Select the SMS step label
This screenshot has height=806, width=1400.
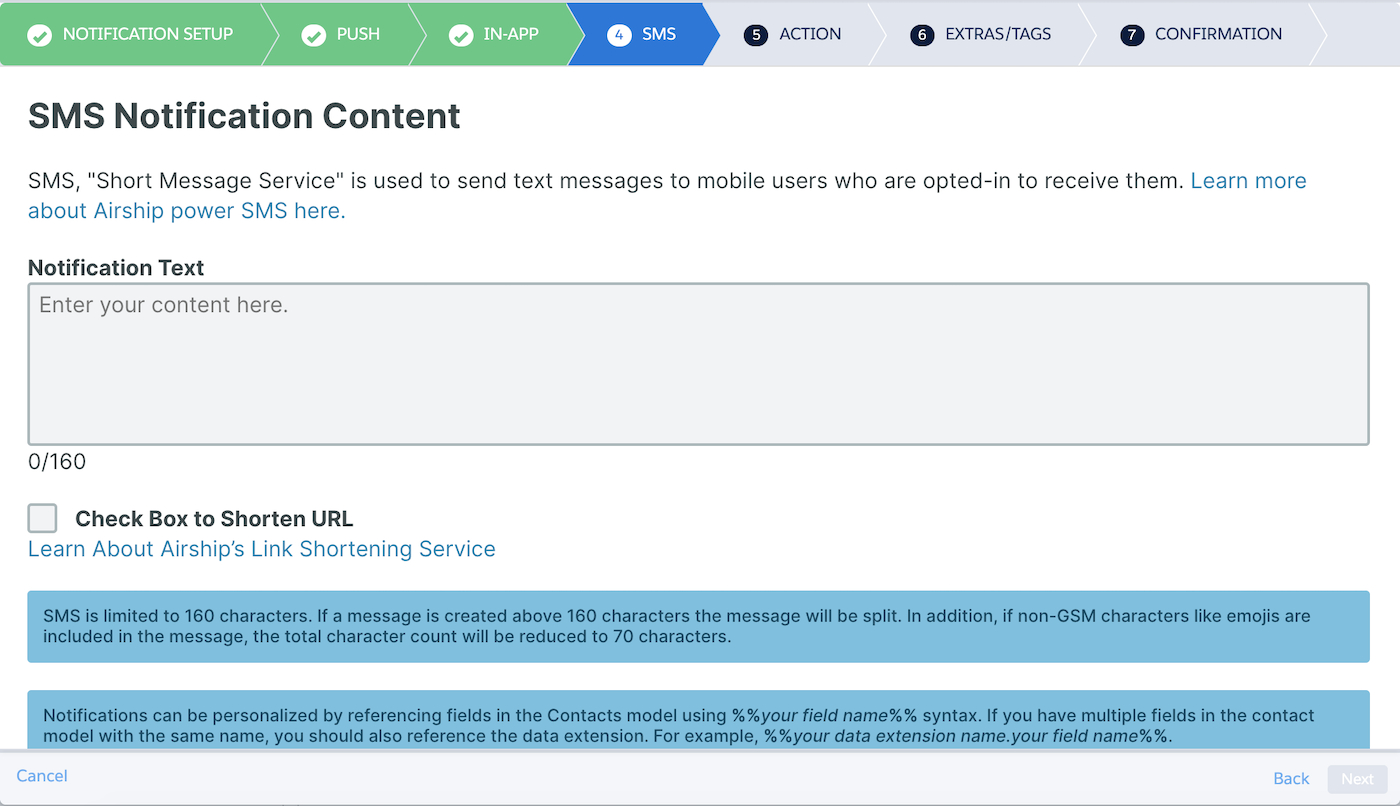click(659, 34)
